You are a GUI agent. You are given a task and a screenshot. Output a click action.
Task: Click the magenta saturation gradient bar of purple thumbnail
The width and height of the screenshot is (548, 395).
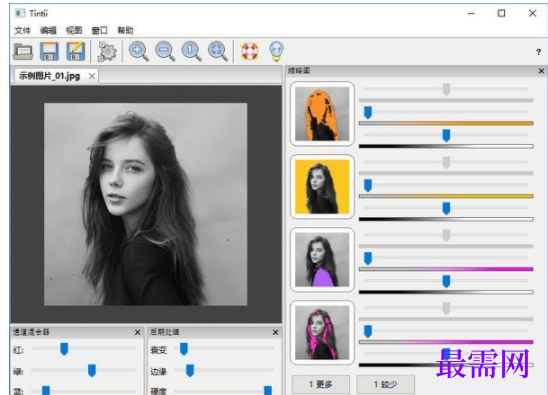click(x=446, y=269)
